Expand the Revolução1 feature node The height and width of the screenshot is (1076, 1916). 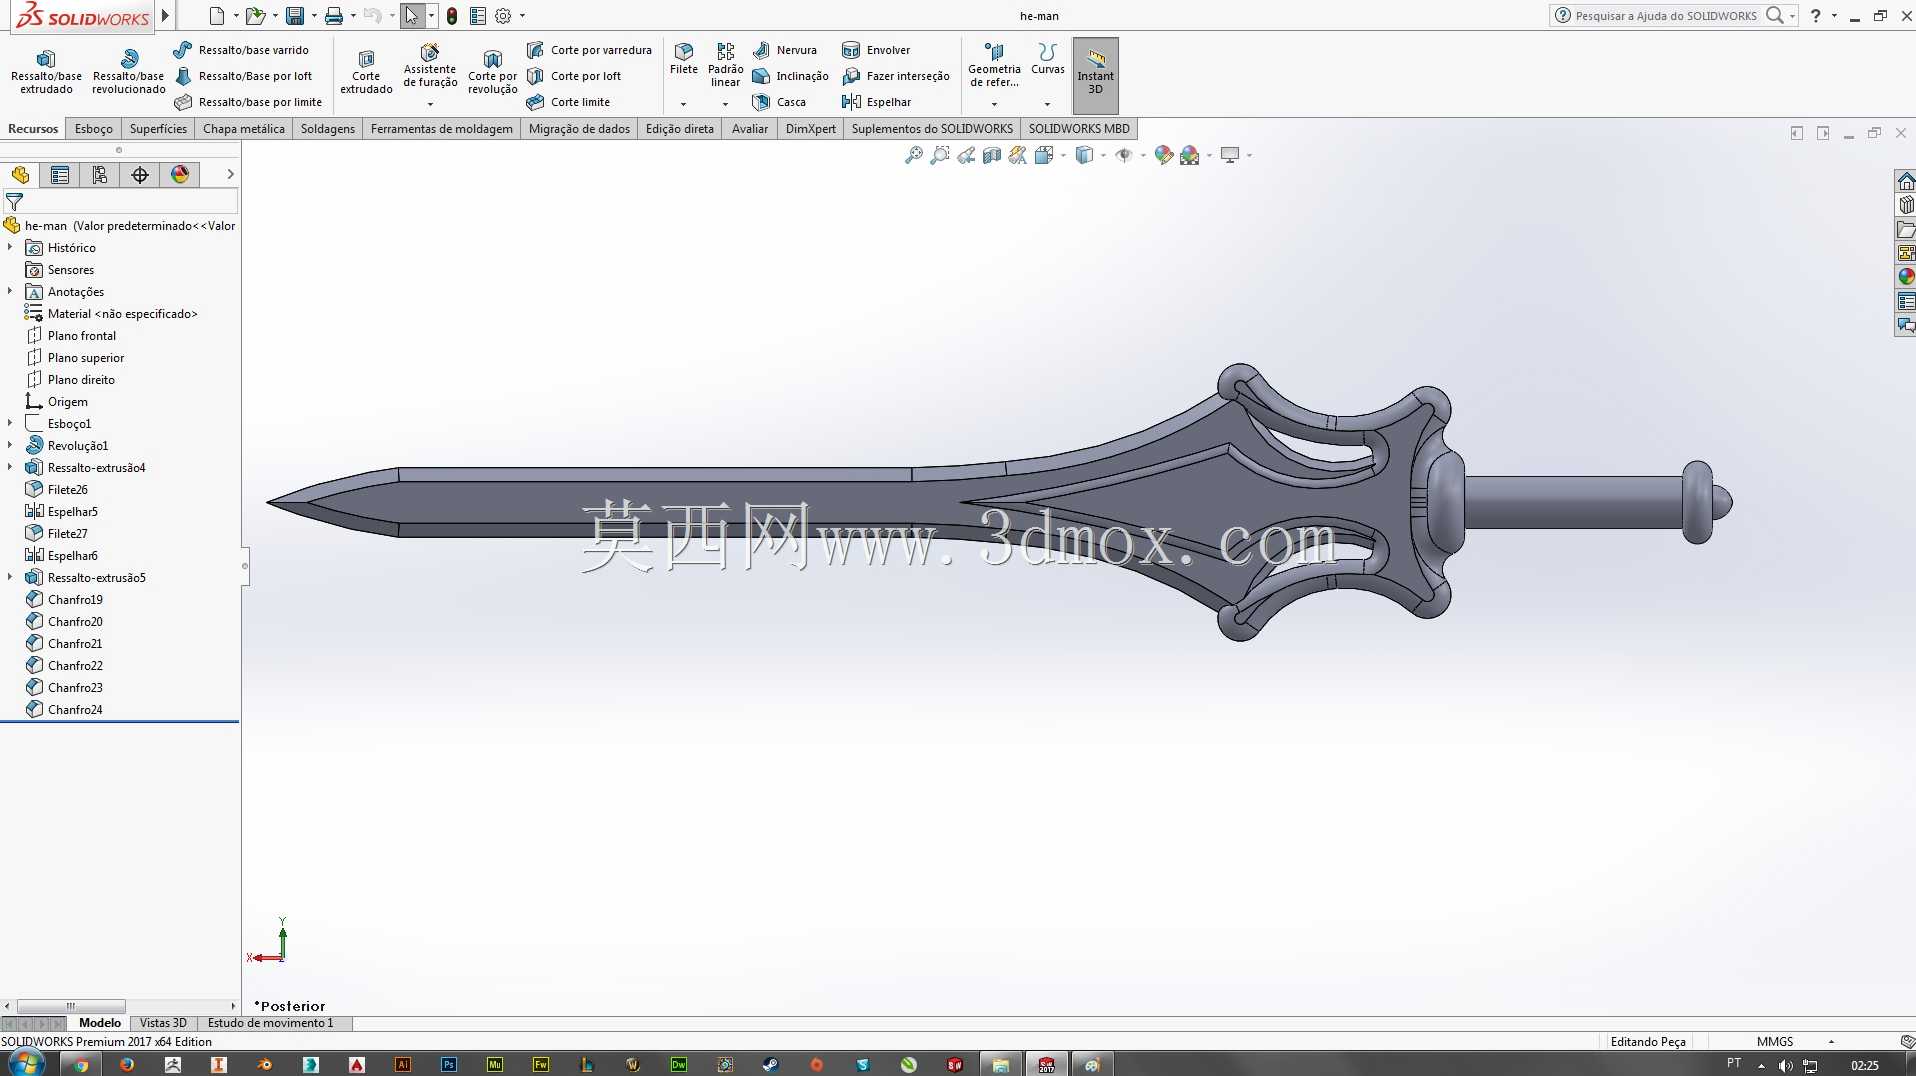pos(10,445)
